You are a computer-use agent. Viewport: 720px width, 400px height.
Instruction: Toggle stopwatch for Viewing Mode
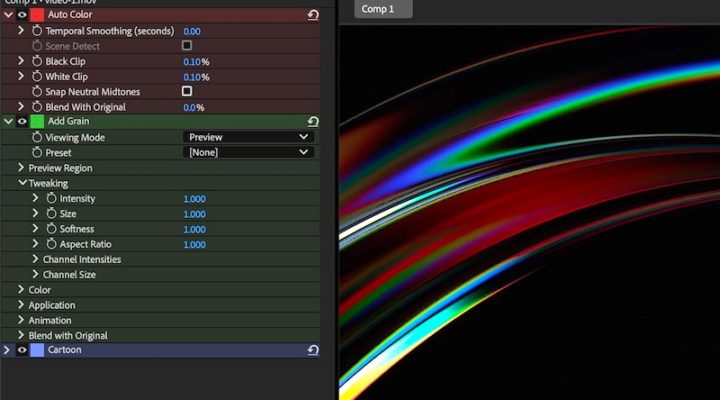tap(37, 137)
